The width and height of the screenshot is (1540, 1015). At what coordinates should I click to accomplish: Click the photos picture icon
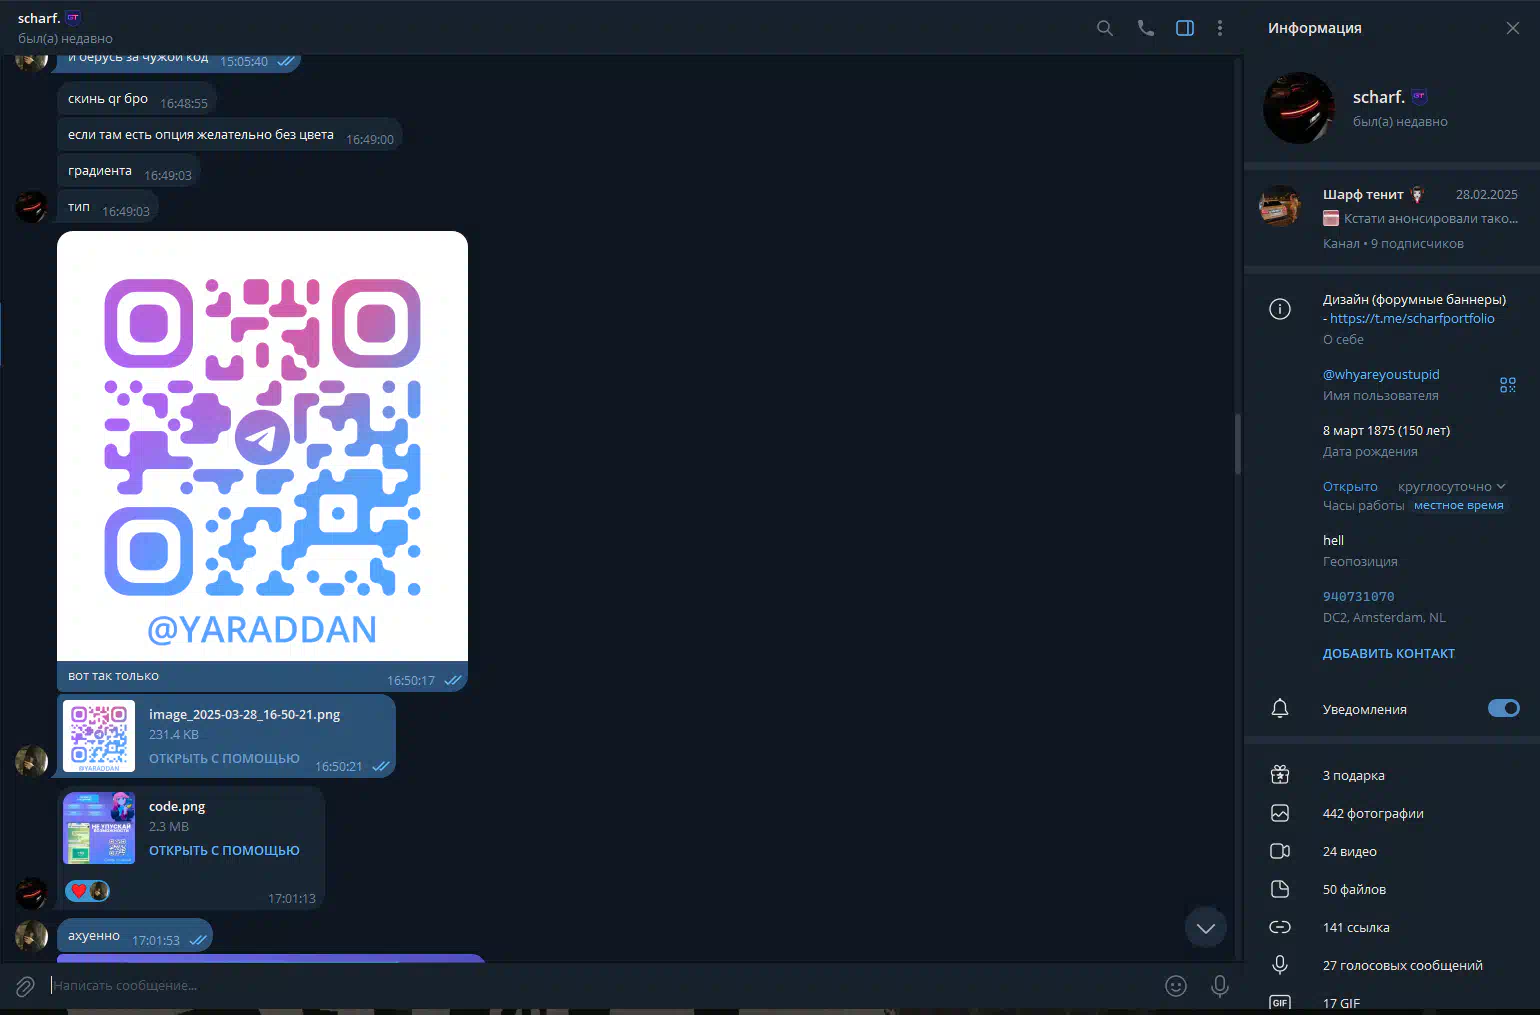[x=1280, y=813]
